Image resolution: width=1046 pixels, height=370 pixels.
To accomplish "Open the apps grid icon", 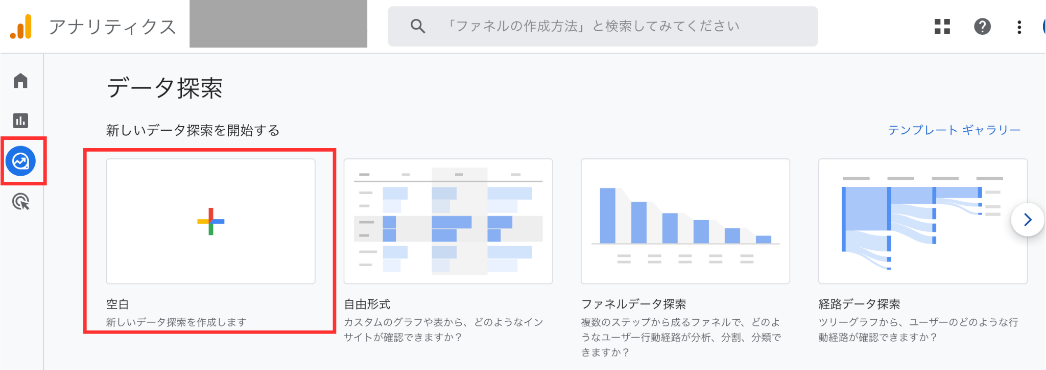I will click(x=943, y=27).
